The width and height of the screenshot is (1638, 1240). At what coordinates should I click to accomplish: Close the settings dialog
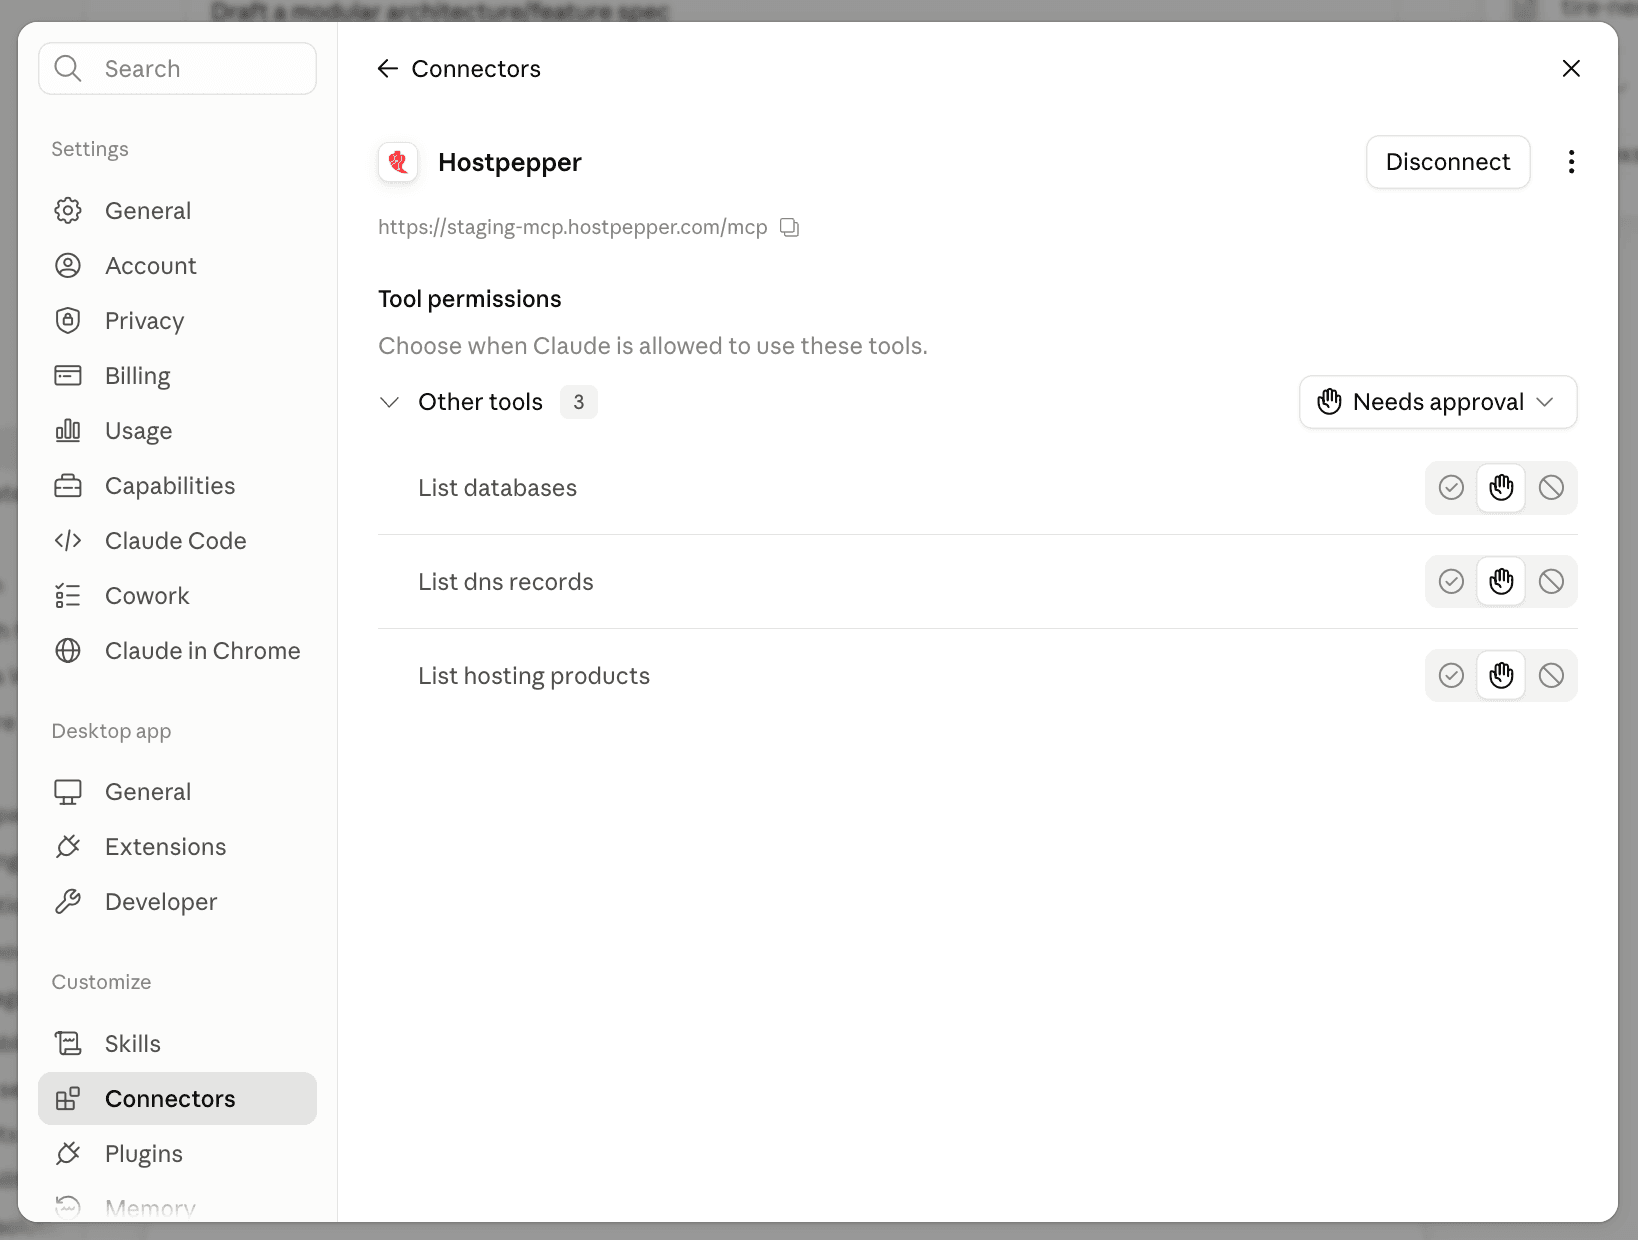click(1571, 68)
